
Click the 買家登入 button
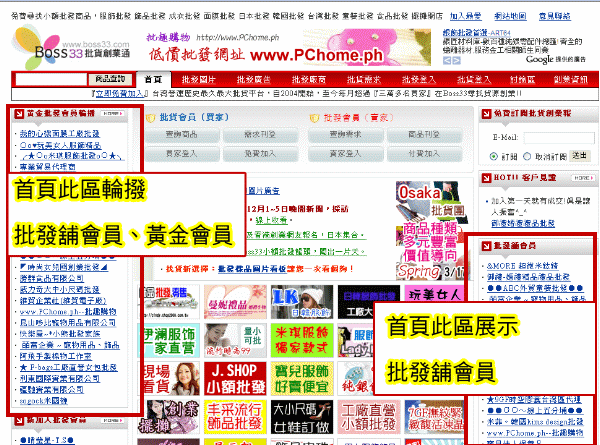pos(182,154)
